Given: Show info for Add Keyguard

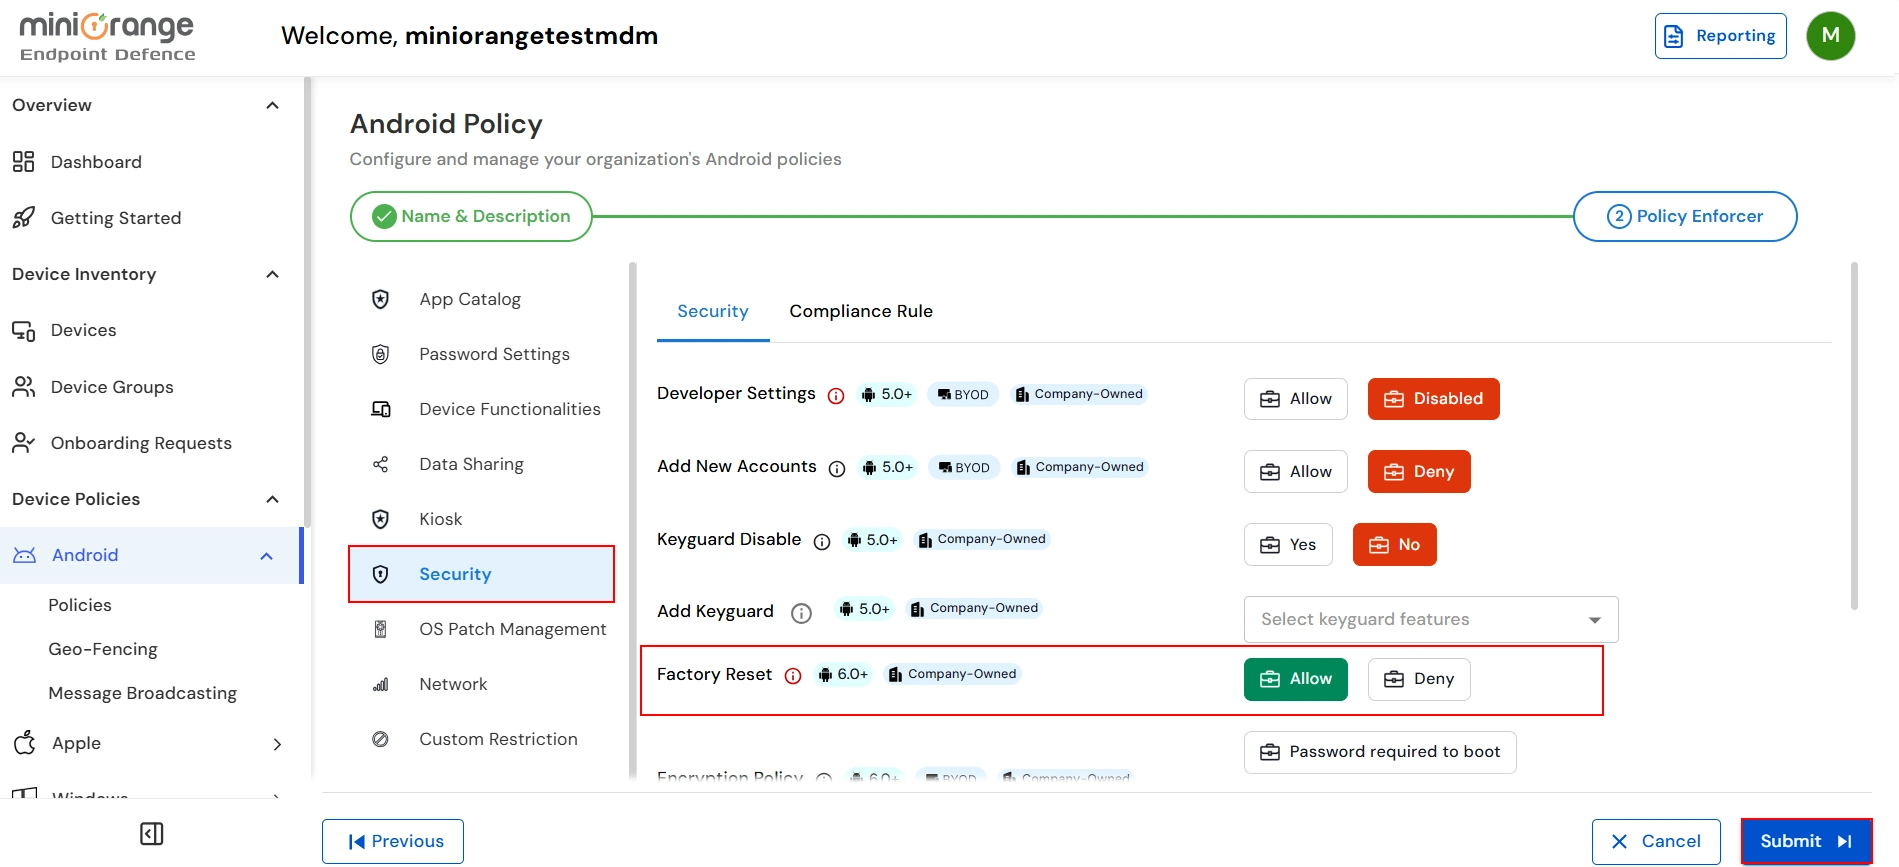Looking at the screenshot, I should coord(801,613).
